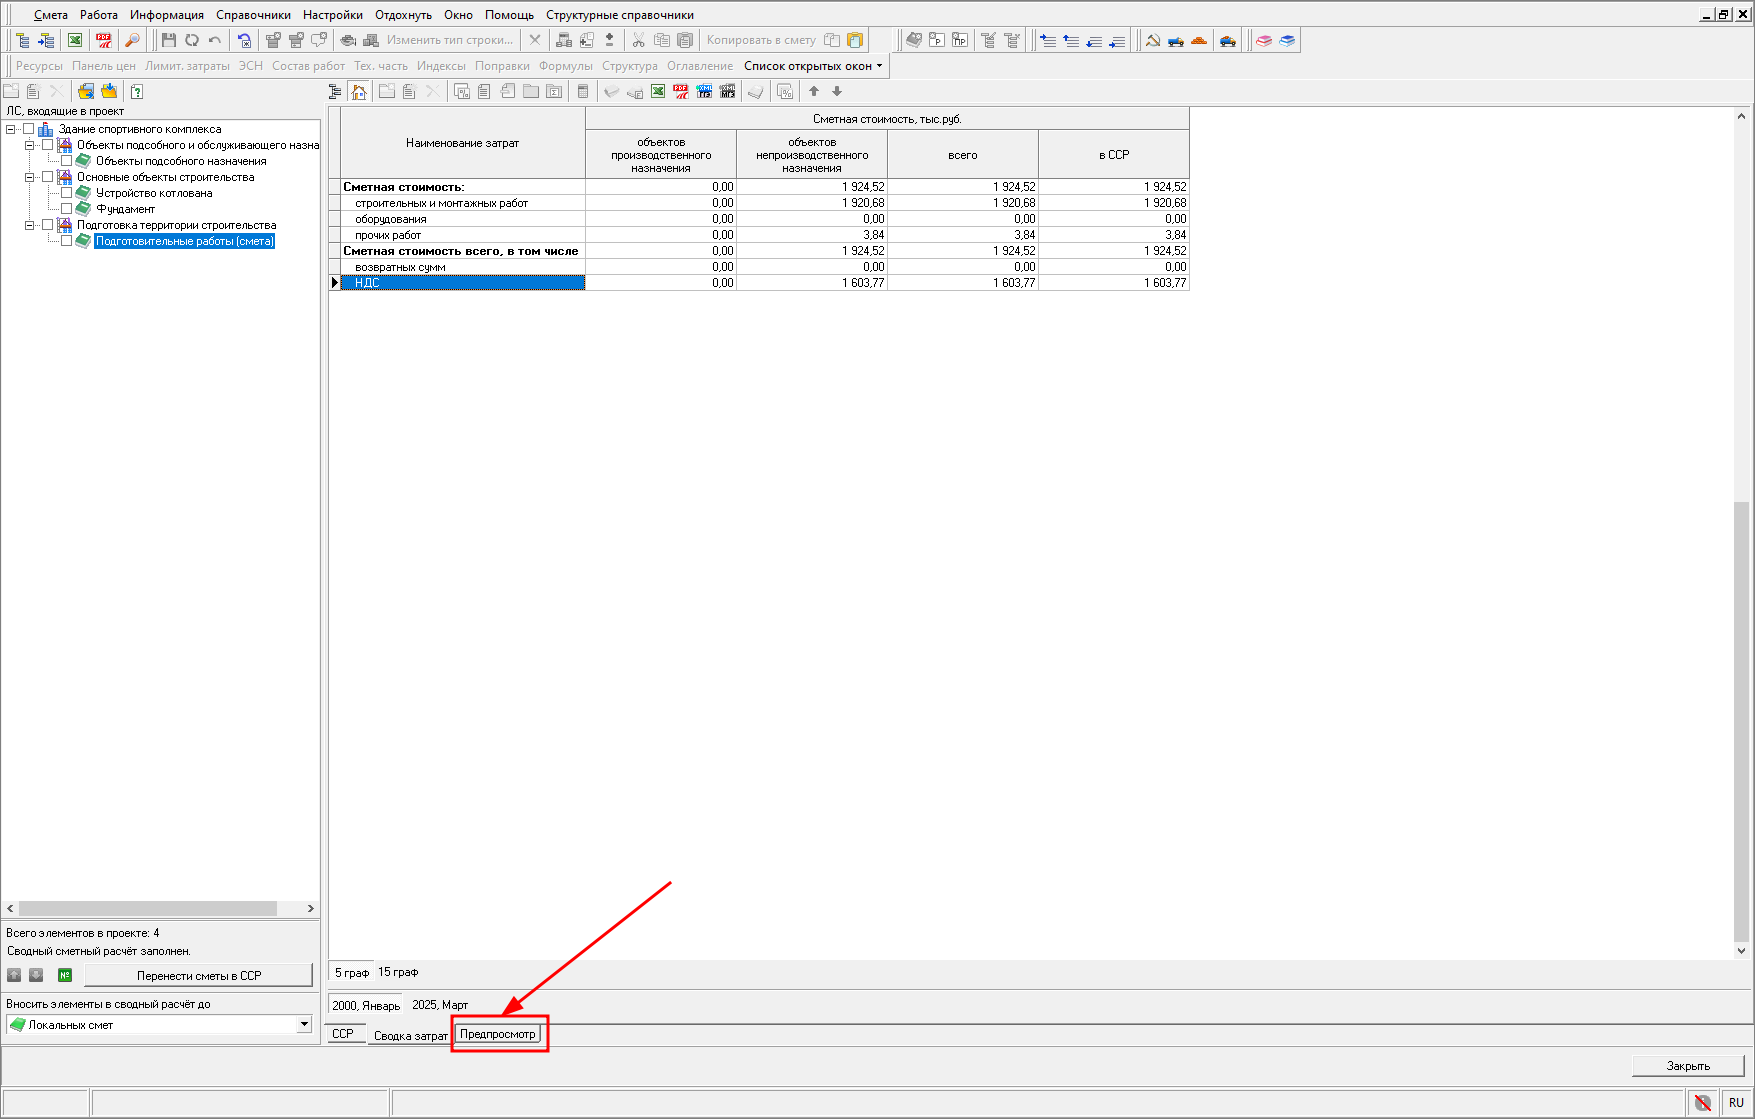
Task: Click the horizontal scrollbar in the tree panel
Action: [x=148, y=908]
